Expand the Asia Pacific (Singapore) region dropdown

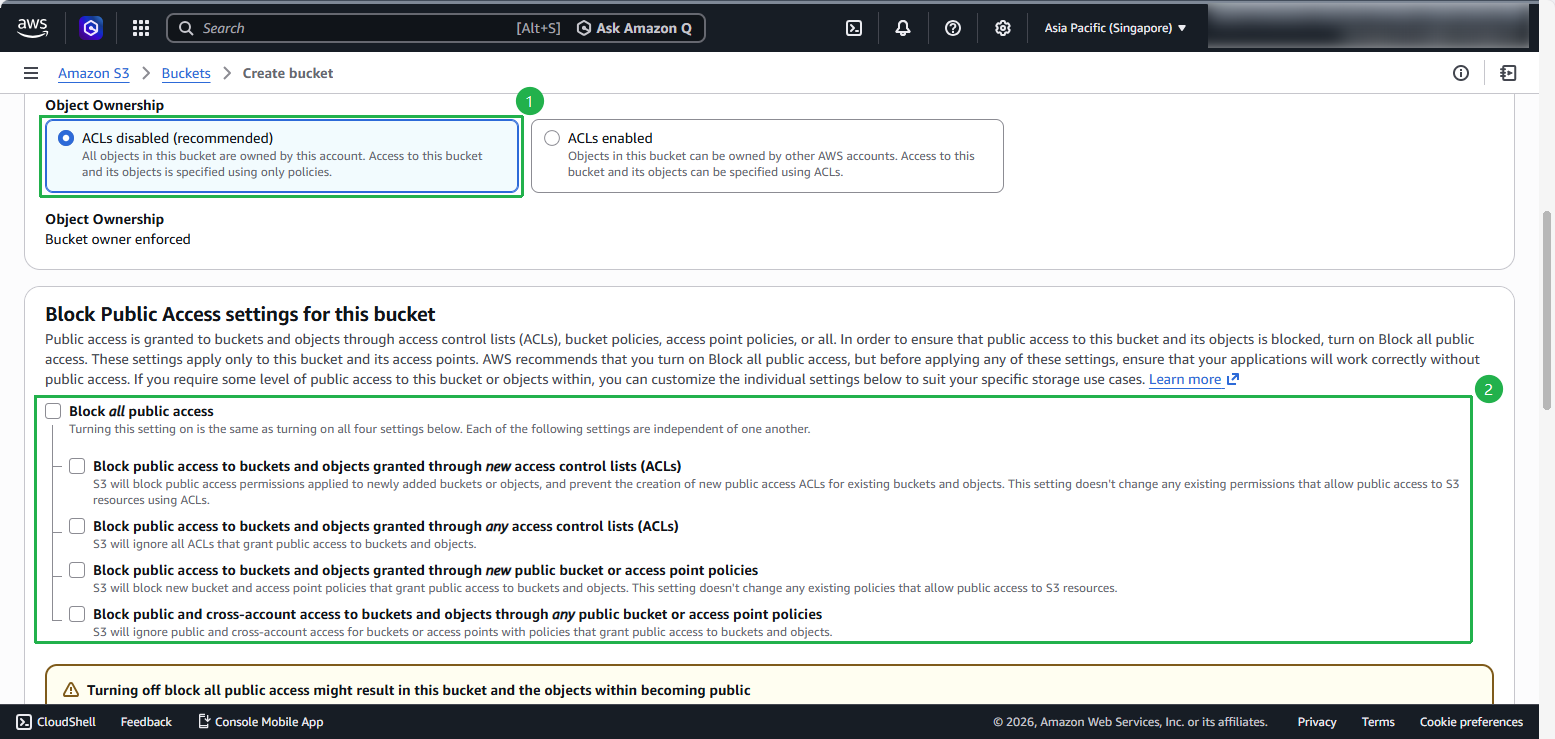click(x=1116, y=28)
